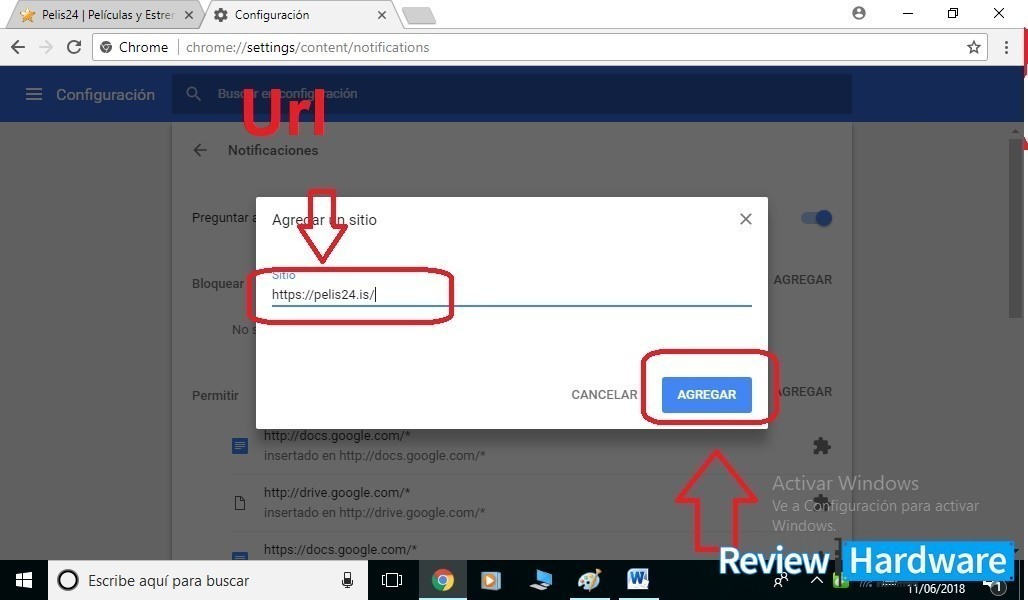Click the puzzle icon for http://docs.google.com/*
This screenshot has height=600, width=1028.
821,446
